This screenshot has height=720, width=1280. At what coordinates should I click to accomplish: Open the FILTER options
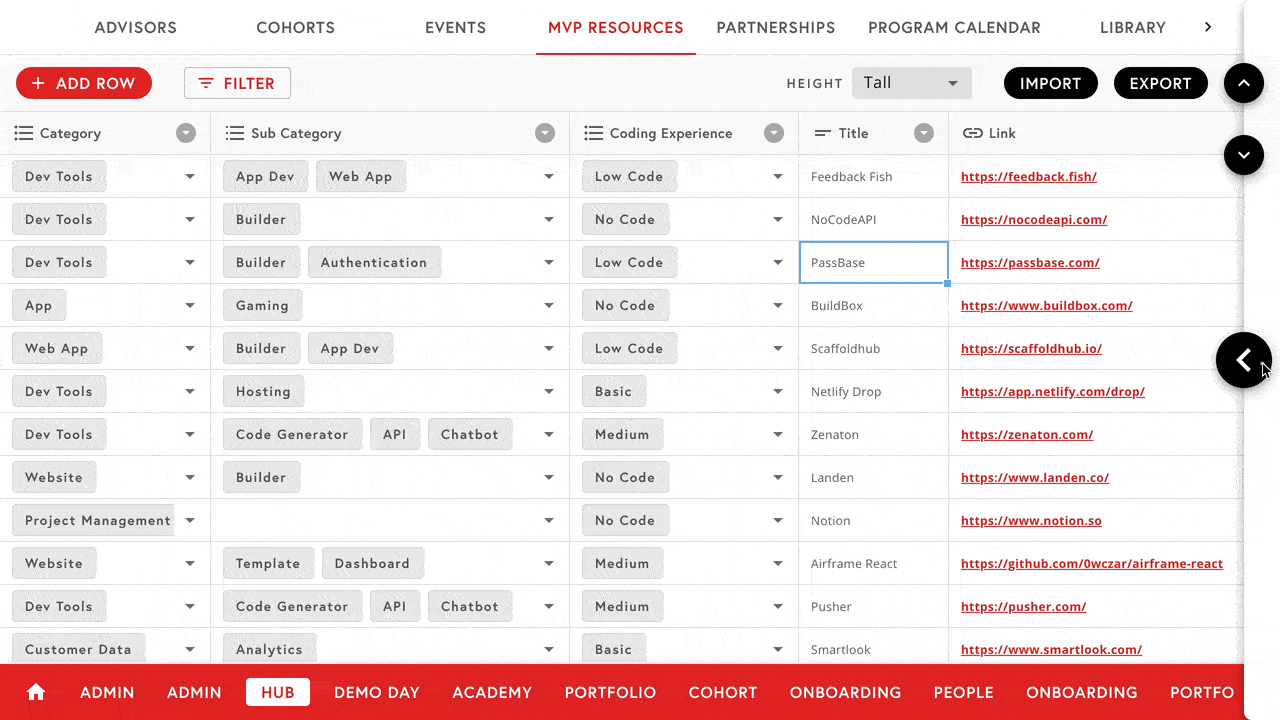pyautogui.click(x=237, y=83)
